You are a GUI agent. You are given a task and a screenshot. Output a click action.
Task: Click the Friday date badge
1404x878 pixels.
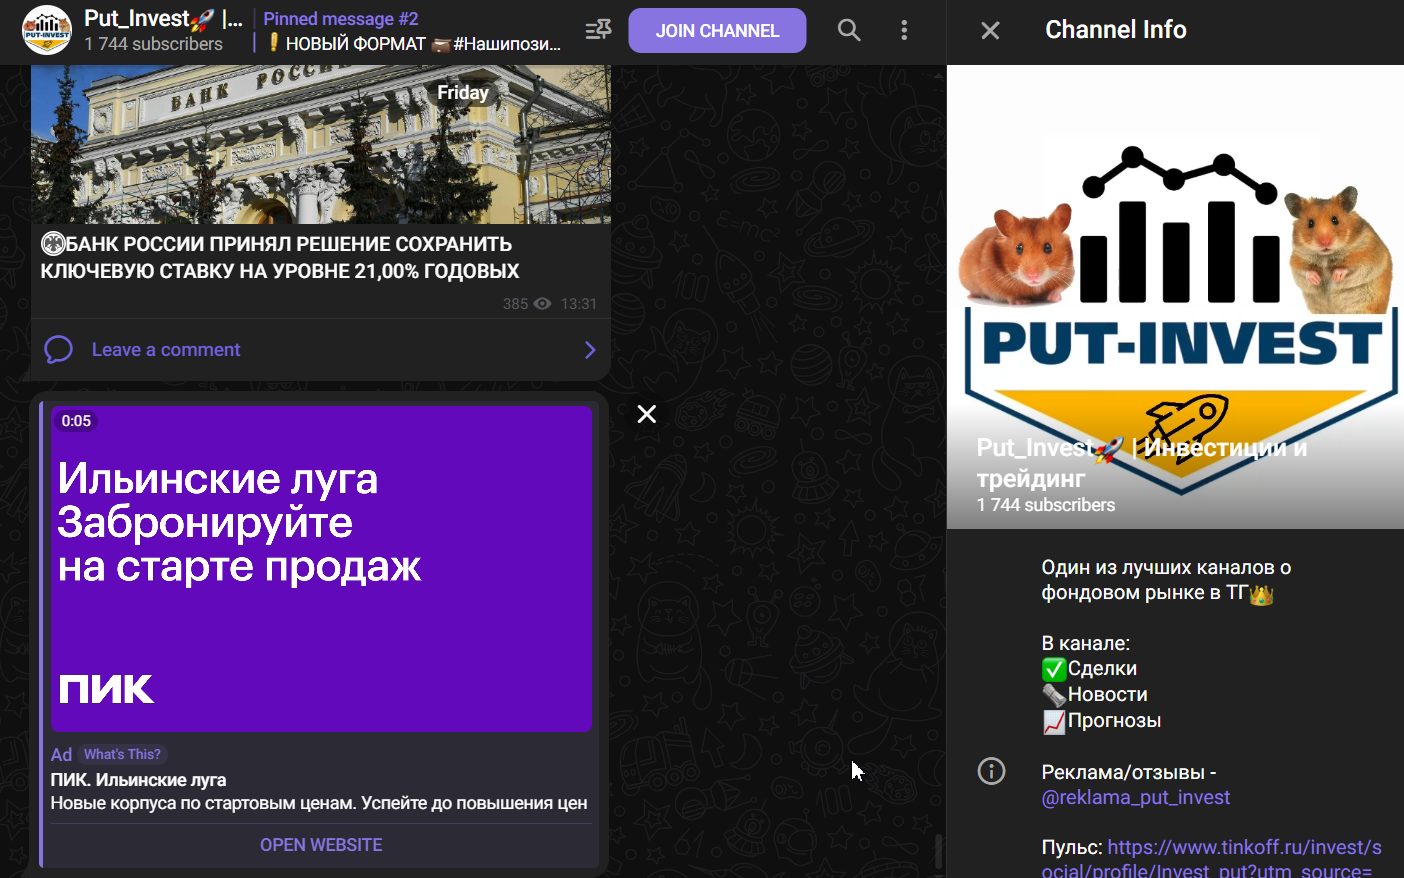point(463,93)
